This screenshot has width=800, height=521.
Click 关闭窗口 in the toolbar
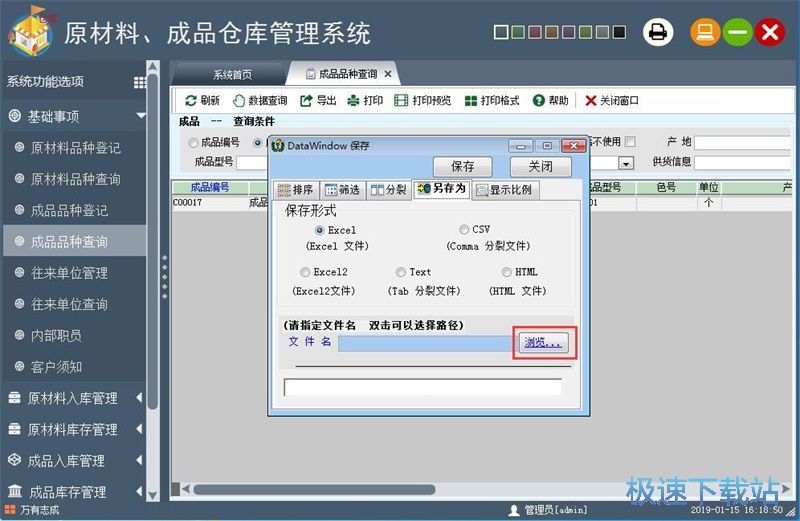point(611,101)
